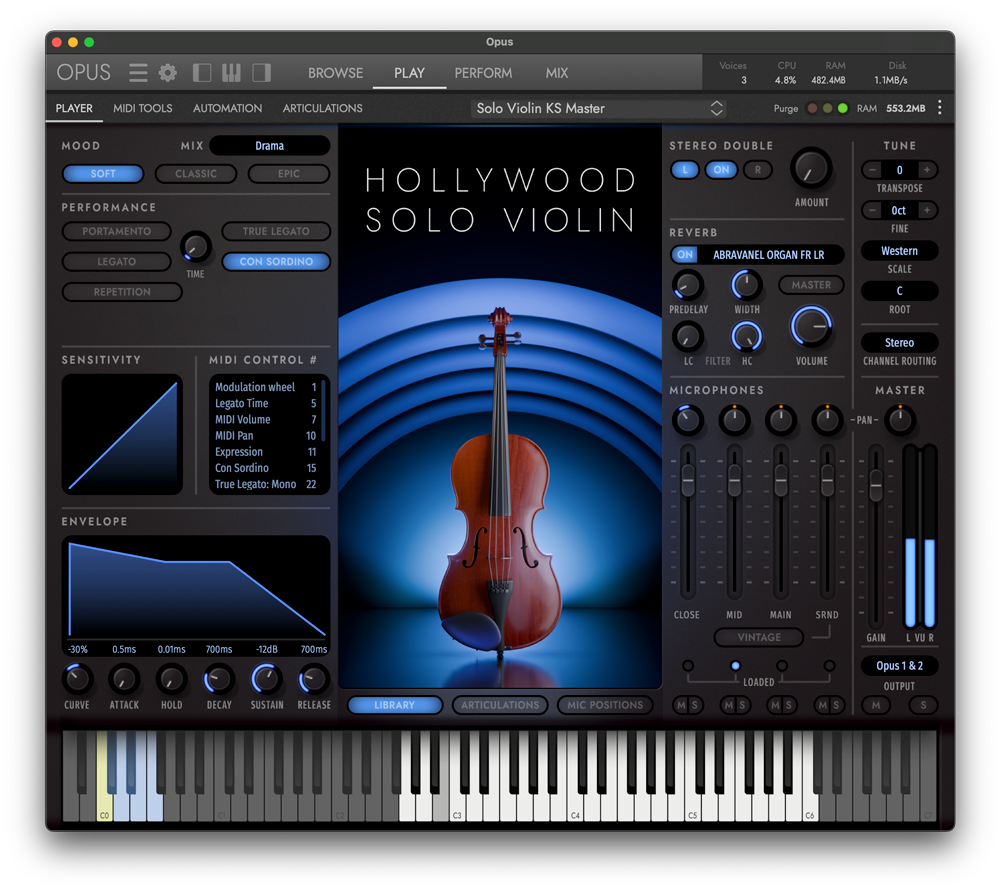This screenshot has width=1000, height=891.
Task: Open the Western scale dropdown
Action: pyautogui.click(x=899, y=251)
